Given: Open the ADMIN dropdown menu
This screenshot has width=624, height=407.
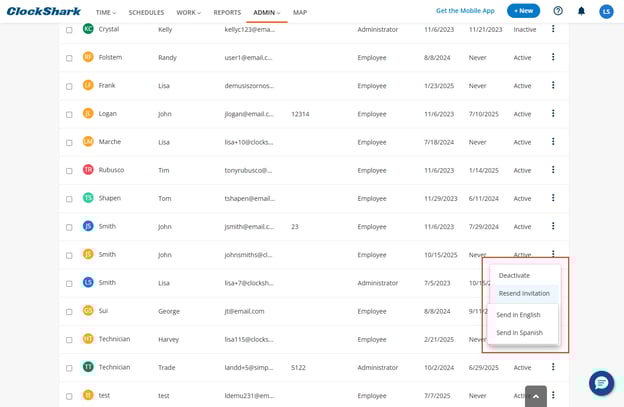Looking at the screenshot, I should 266,13.
